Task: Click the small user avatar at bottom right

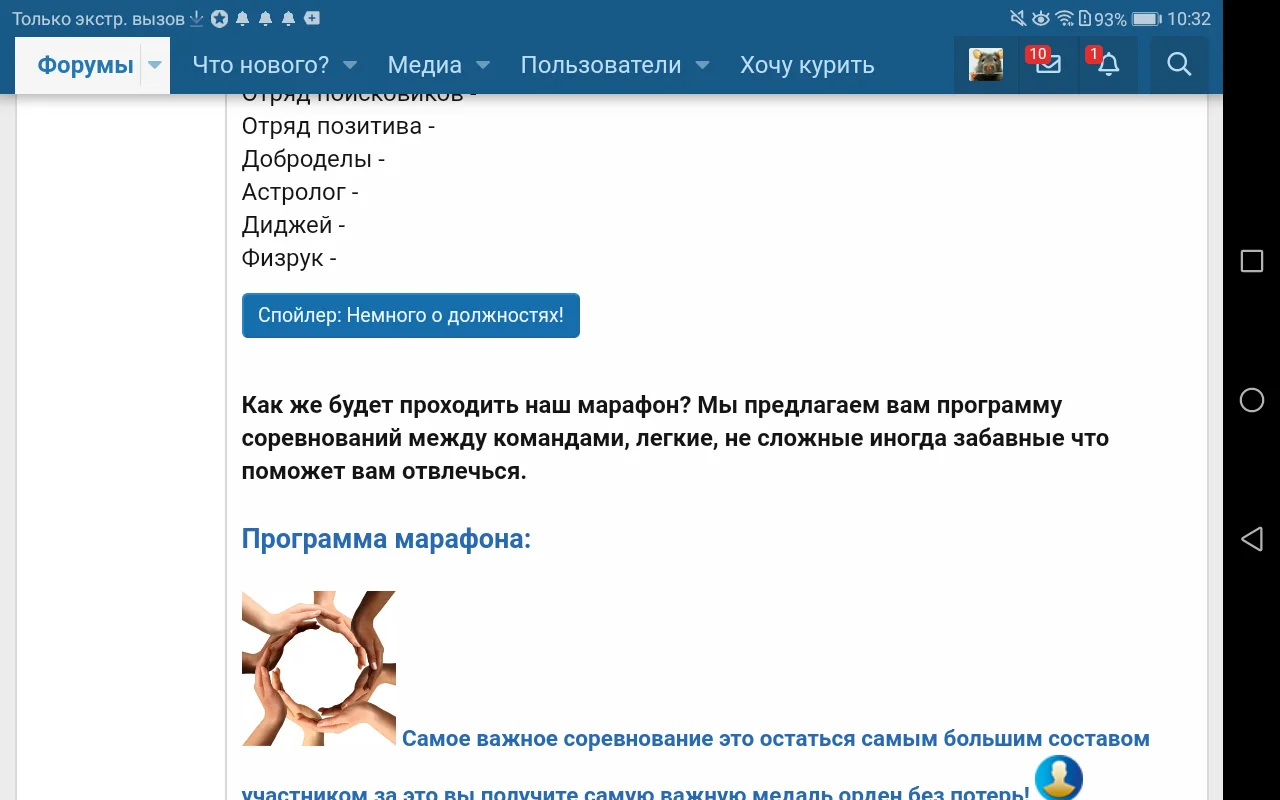Action: pyautogui.click(x=1058, y=778)
